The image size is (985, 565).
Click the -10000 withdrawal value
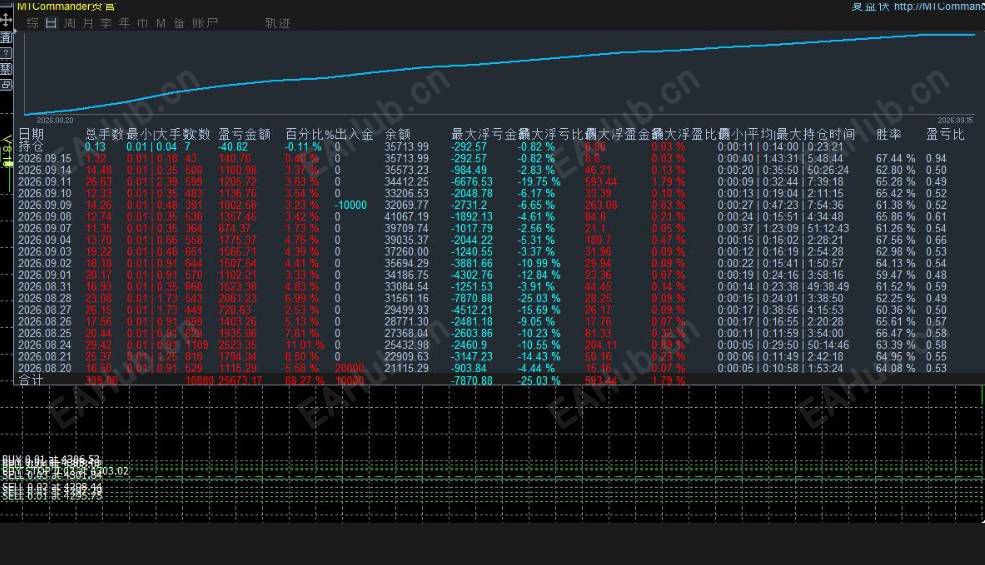pyautogui.click(x=351, y=205)
